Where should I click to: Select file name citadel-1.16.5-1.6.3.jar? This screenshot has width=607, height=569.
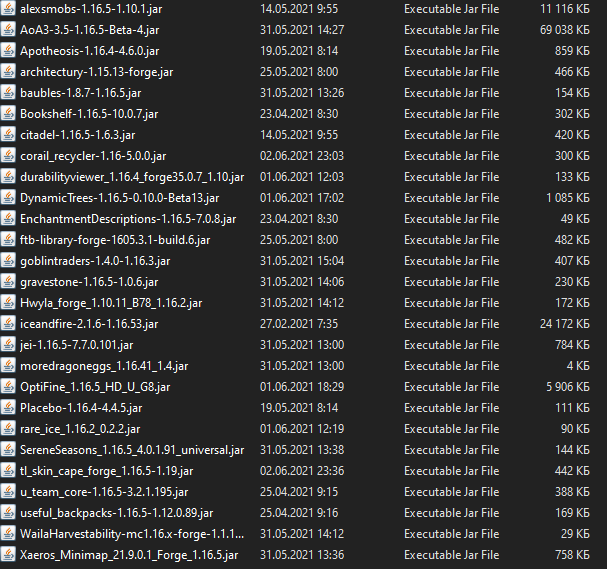coord(77,135)
